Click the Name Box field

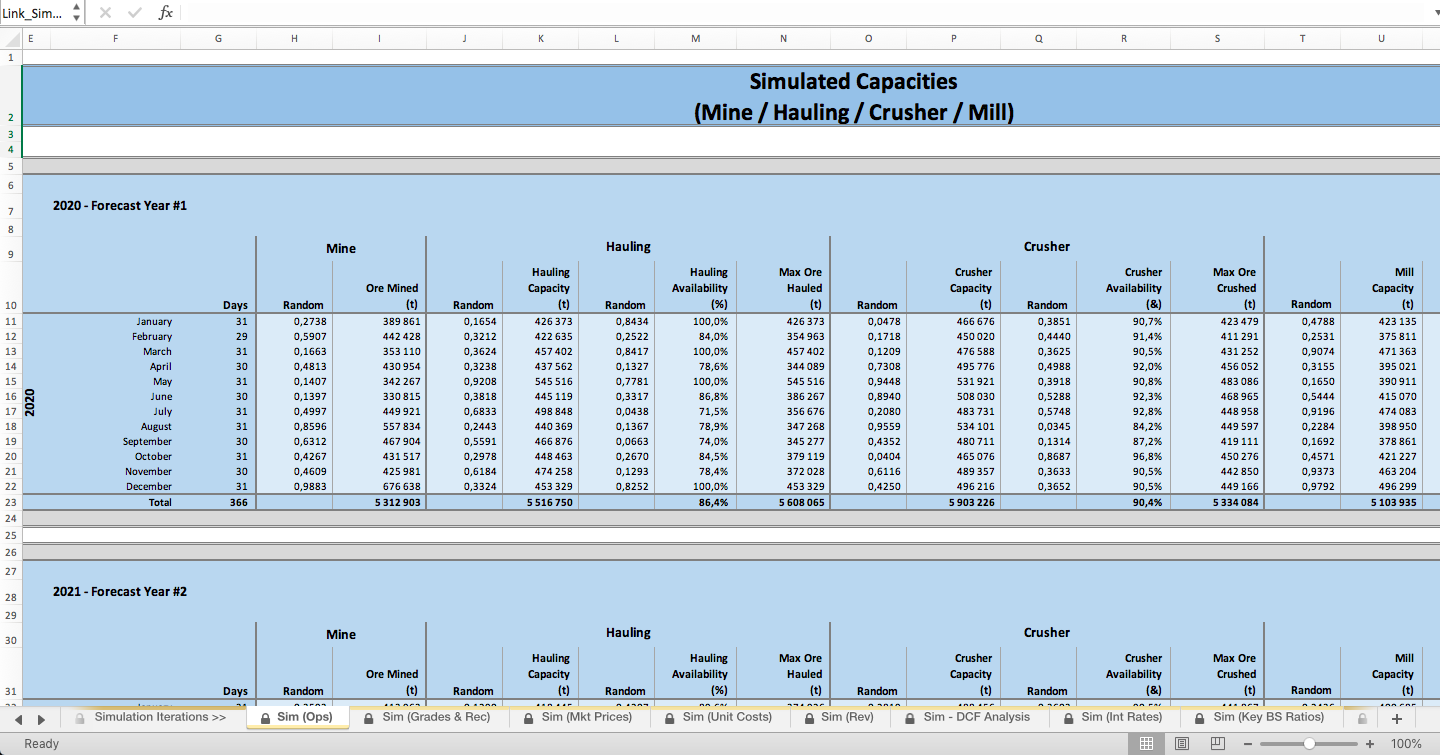click(35, 13)
